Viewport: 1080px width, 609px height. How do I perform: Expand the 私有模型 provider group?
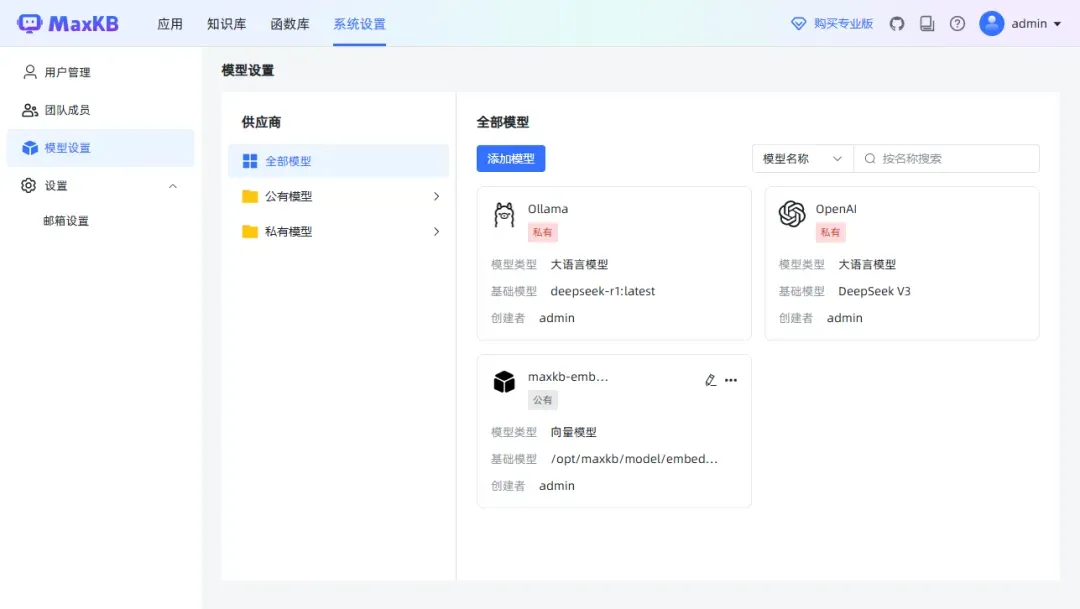coord(436,231)
